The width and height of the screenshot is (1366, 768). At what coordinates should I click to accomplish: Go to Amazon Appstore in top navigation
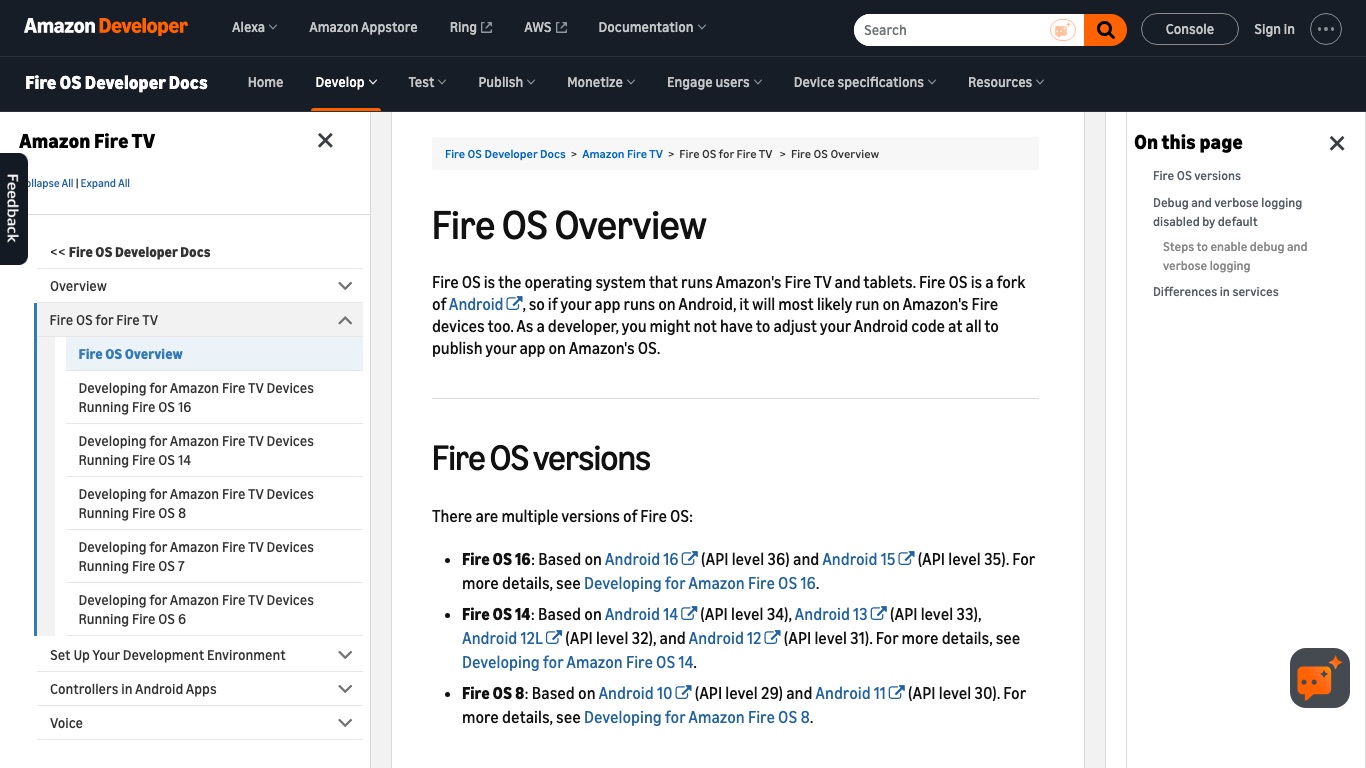pos(363,28)
